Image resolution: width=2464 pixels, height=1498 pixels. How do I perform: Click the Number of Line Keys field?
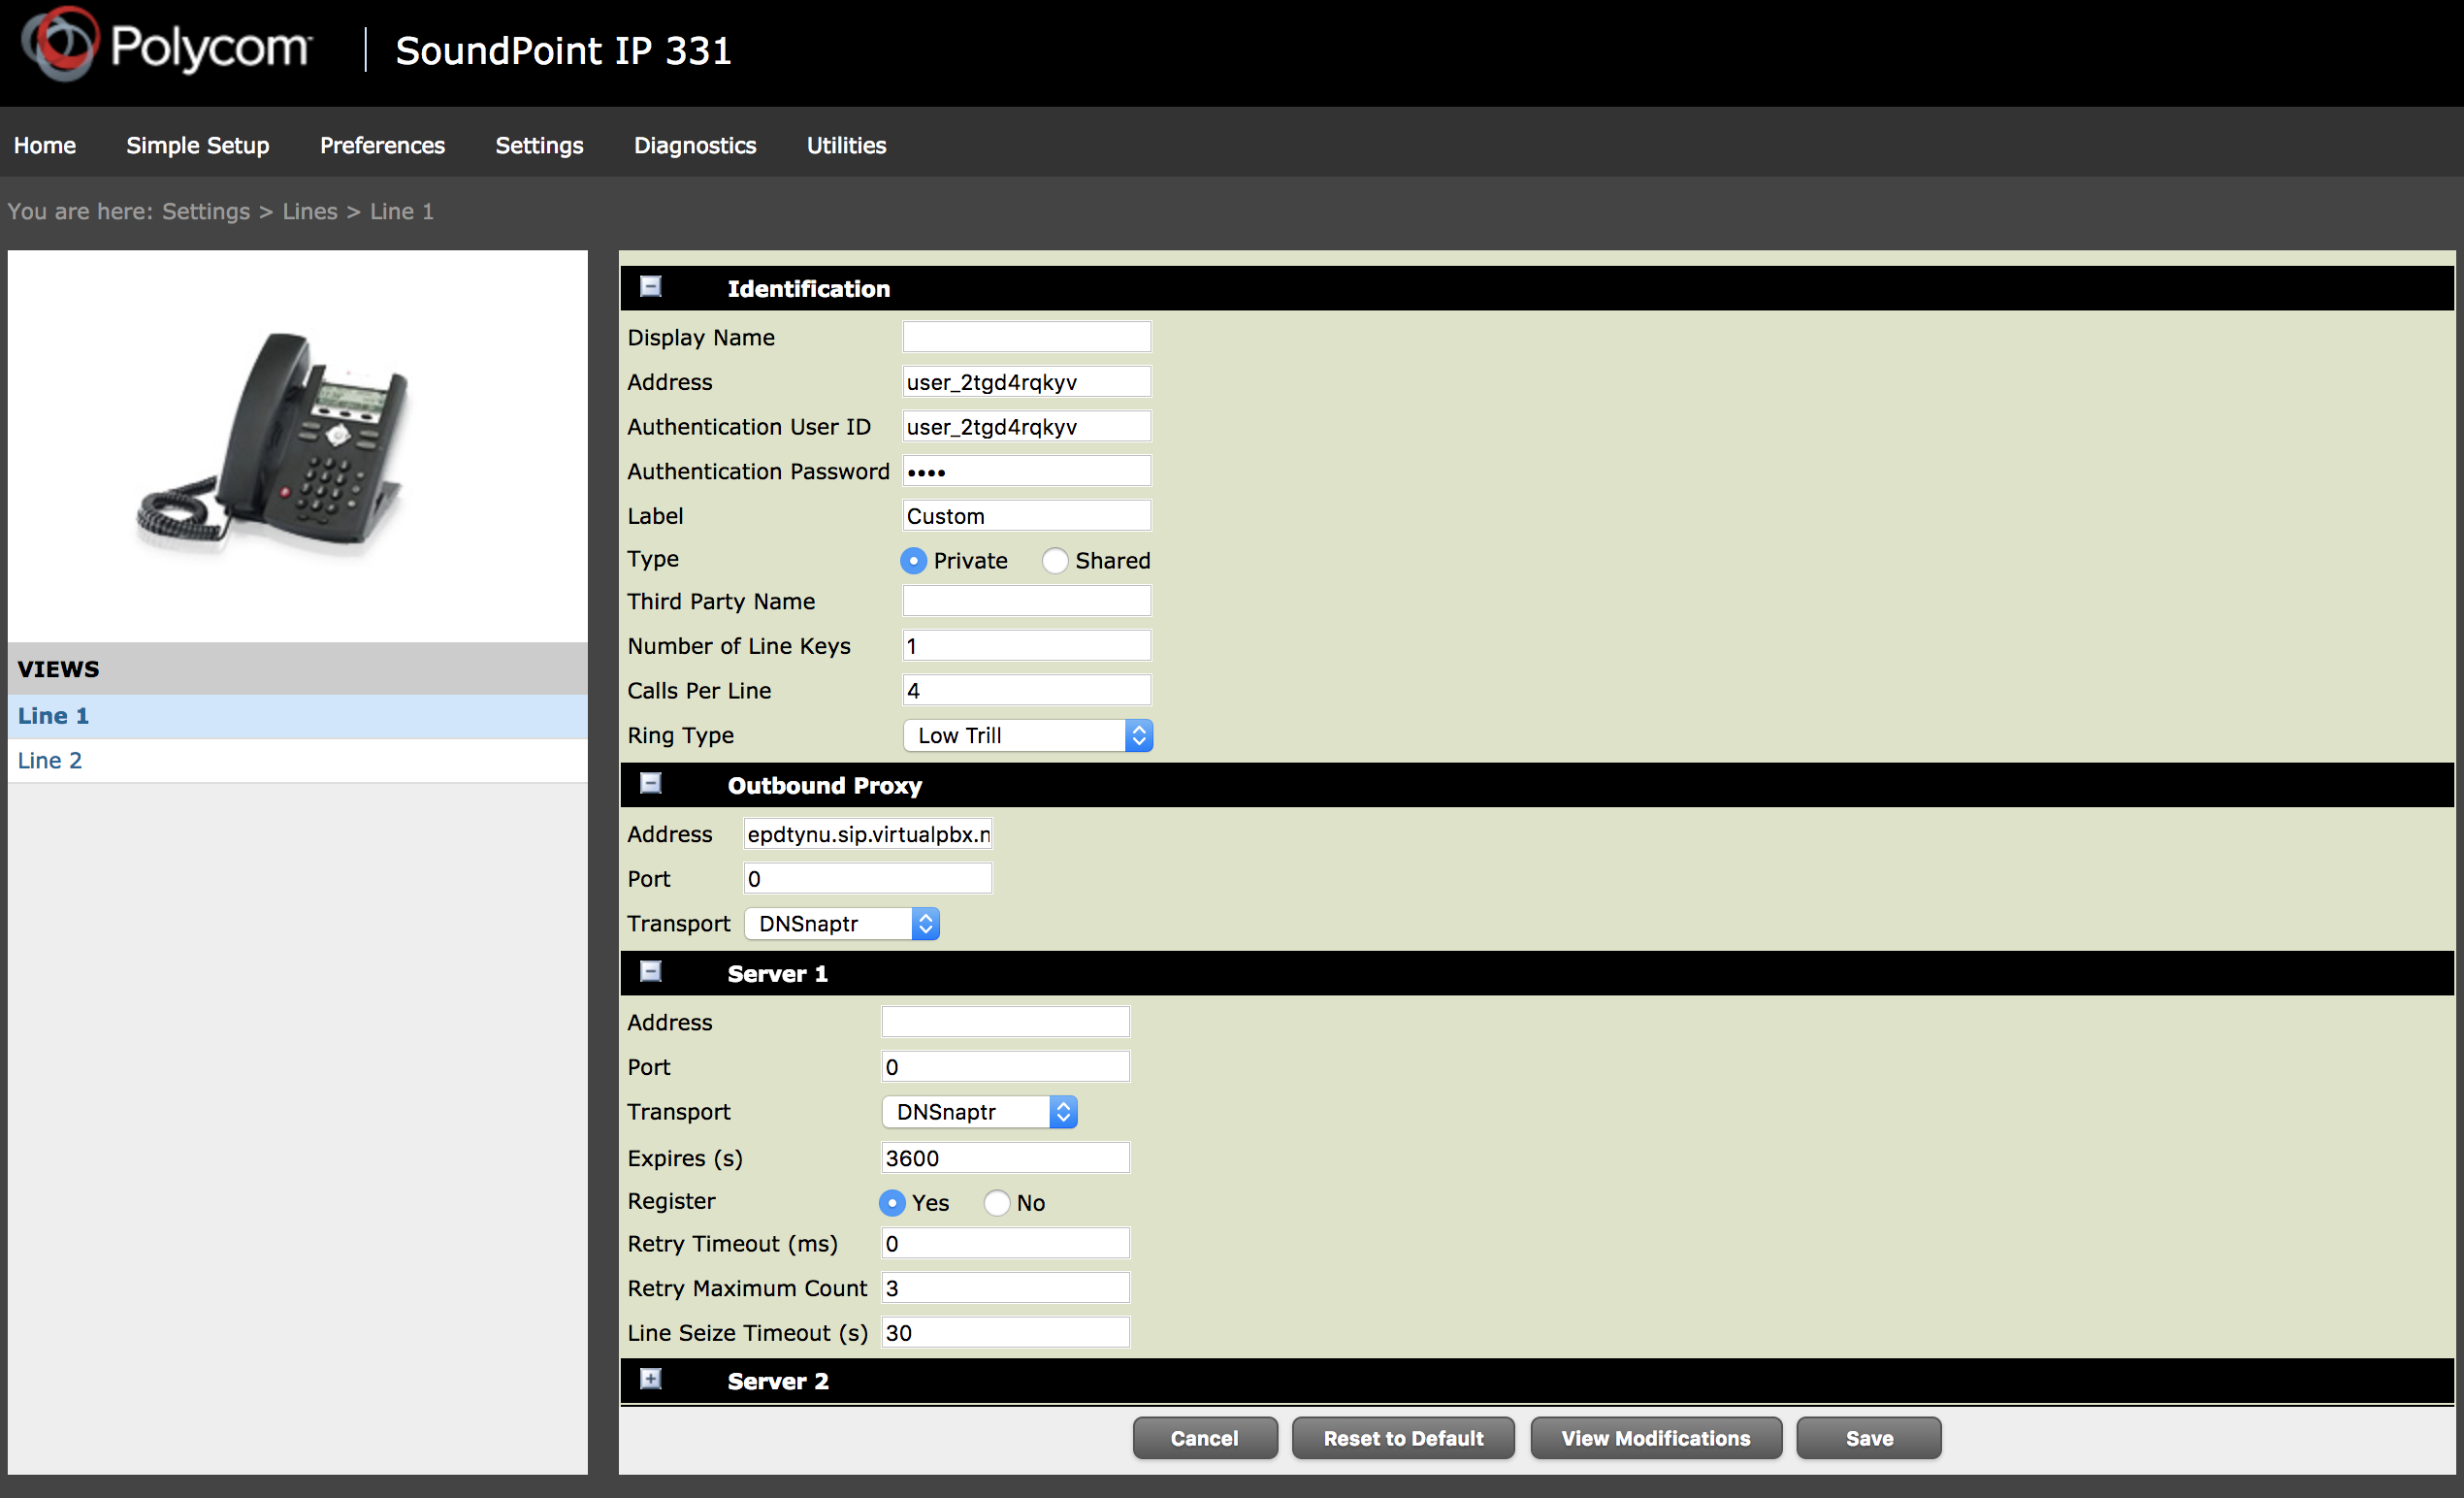pyautogui.click(x=1027, y=646)
